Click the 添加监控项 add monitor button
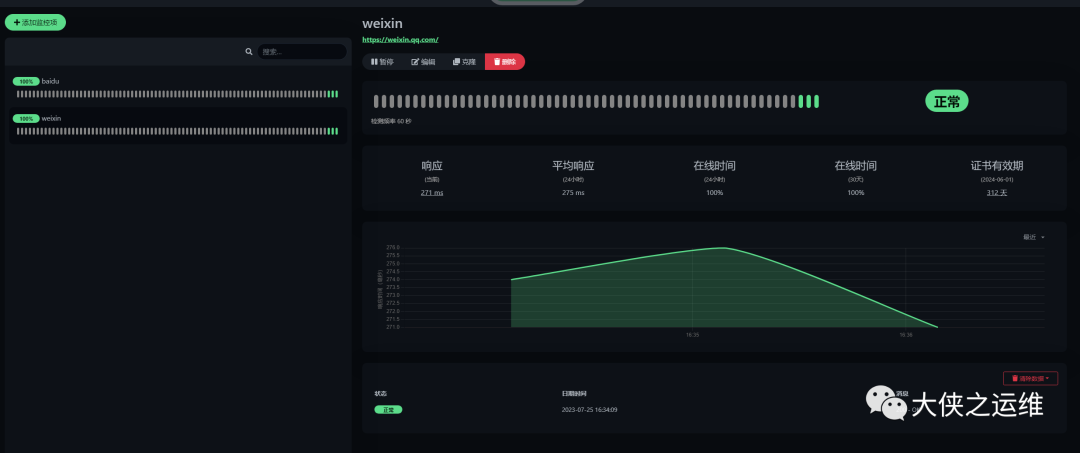 [x=35, y=23]
